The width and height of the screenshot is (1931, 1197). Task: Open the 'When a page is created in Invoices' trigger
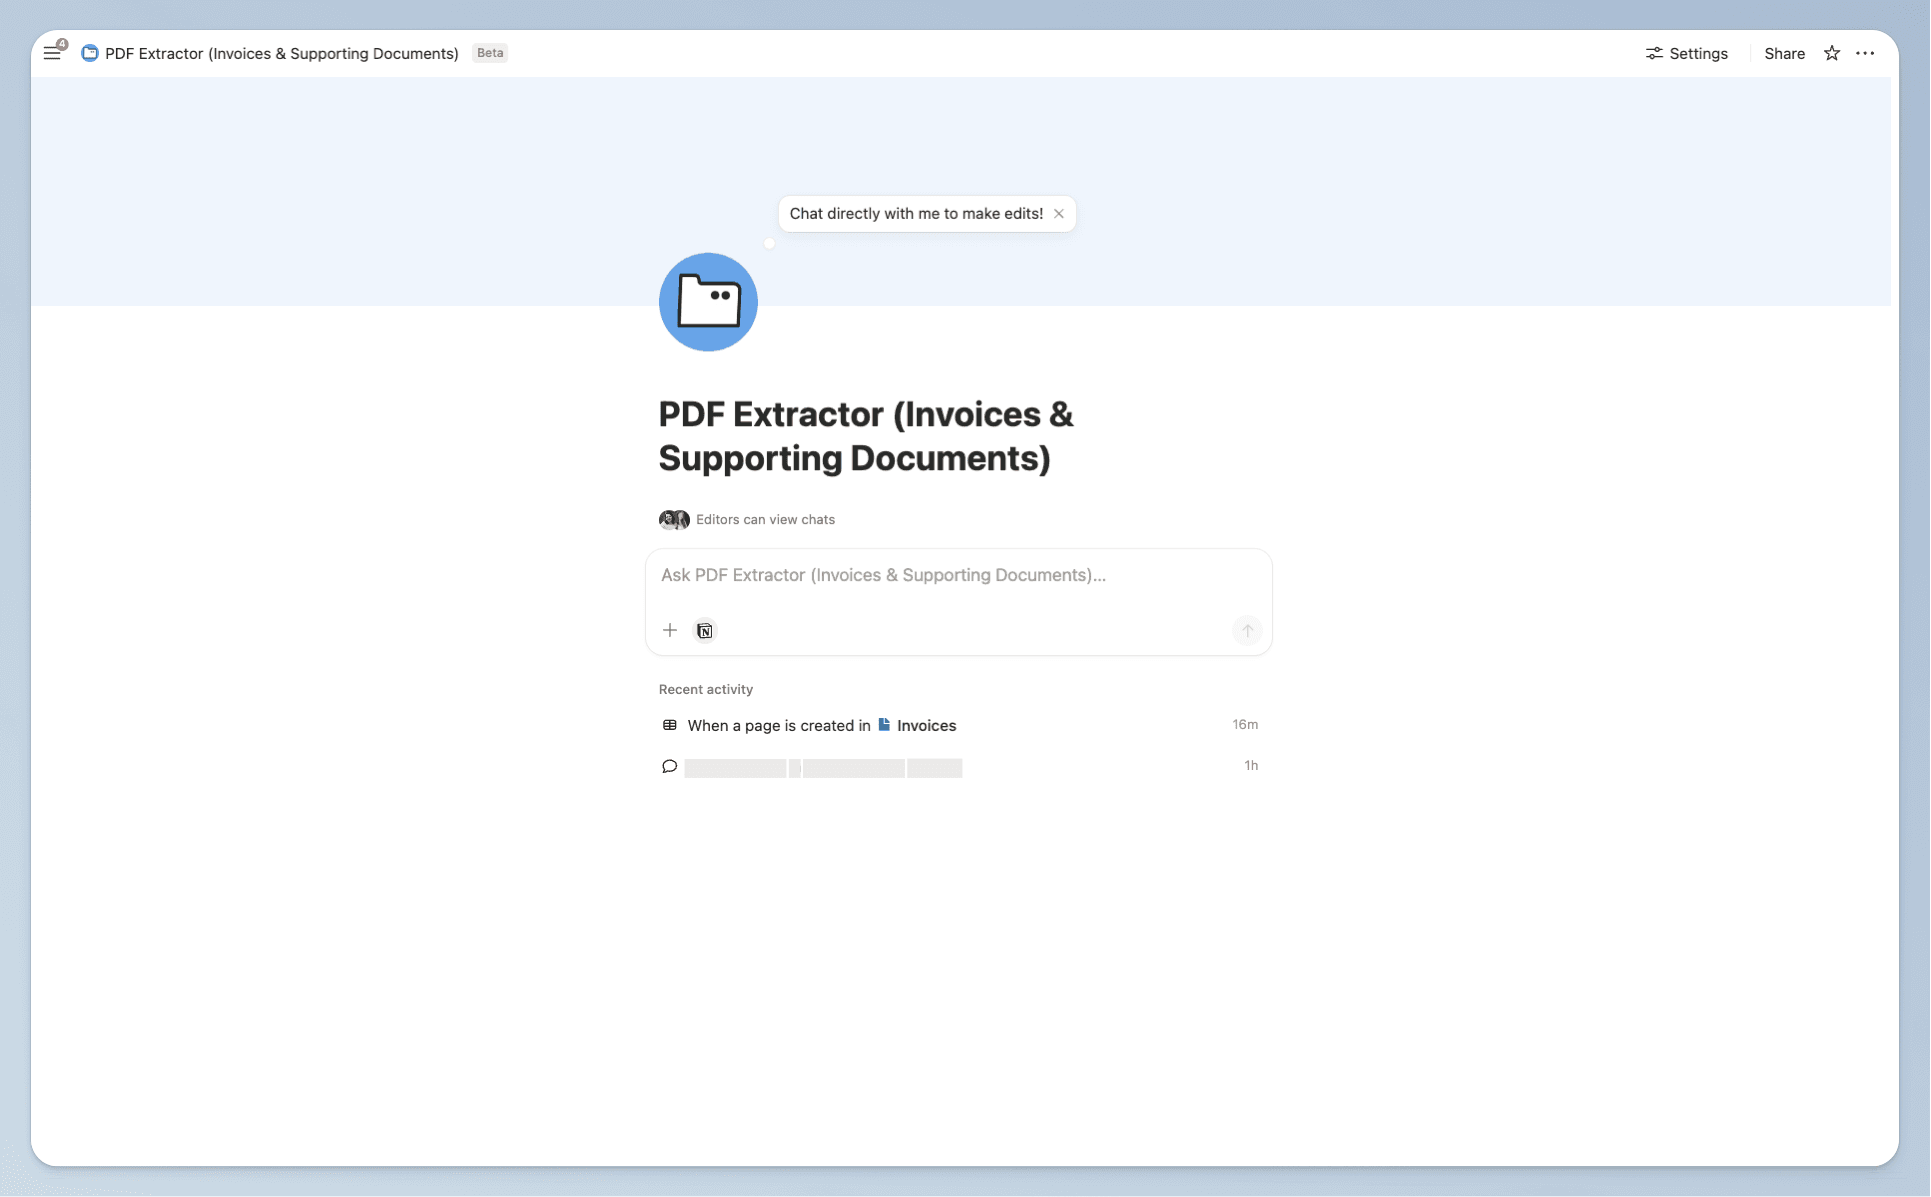click(x=779, y=724)
